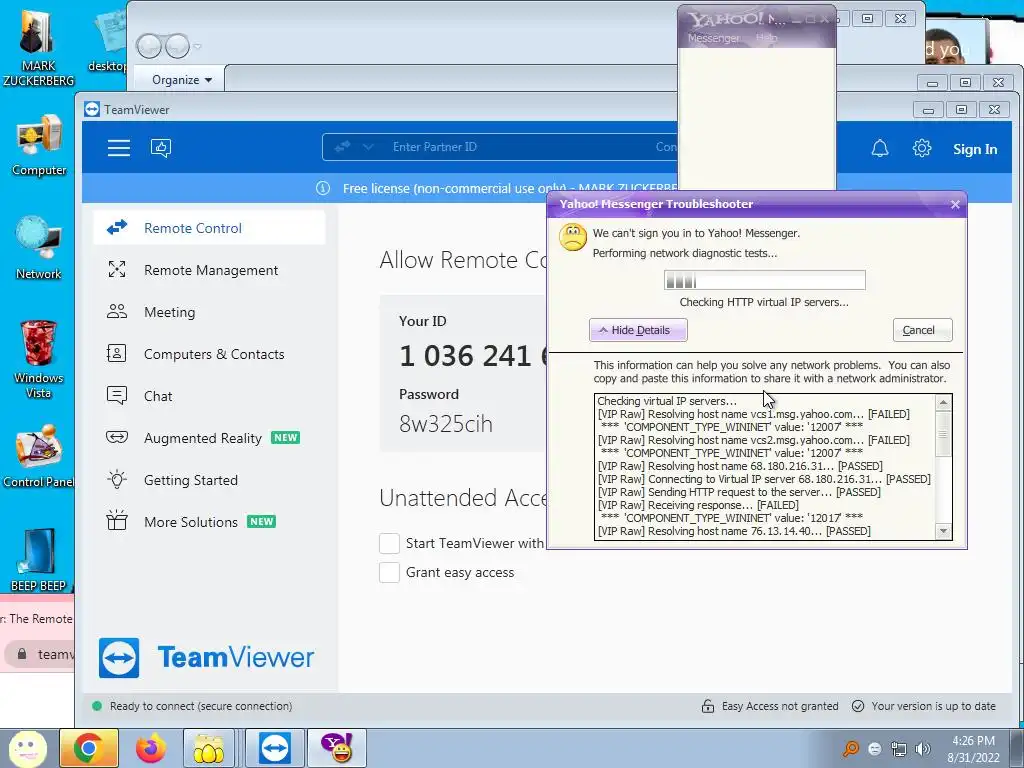This screenshot has width=1024, height=768.
Task: Click Hide Details in Yahoo Troubleshooter
Action: click(x=638, y=330)
